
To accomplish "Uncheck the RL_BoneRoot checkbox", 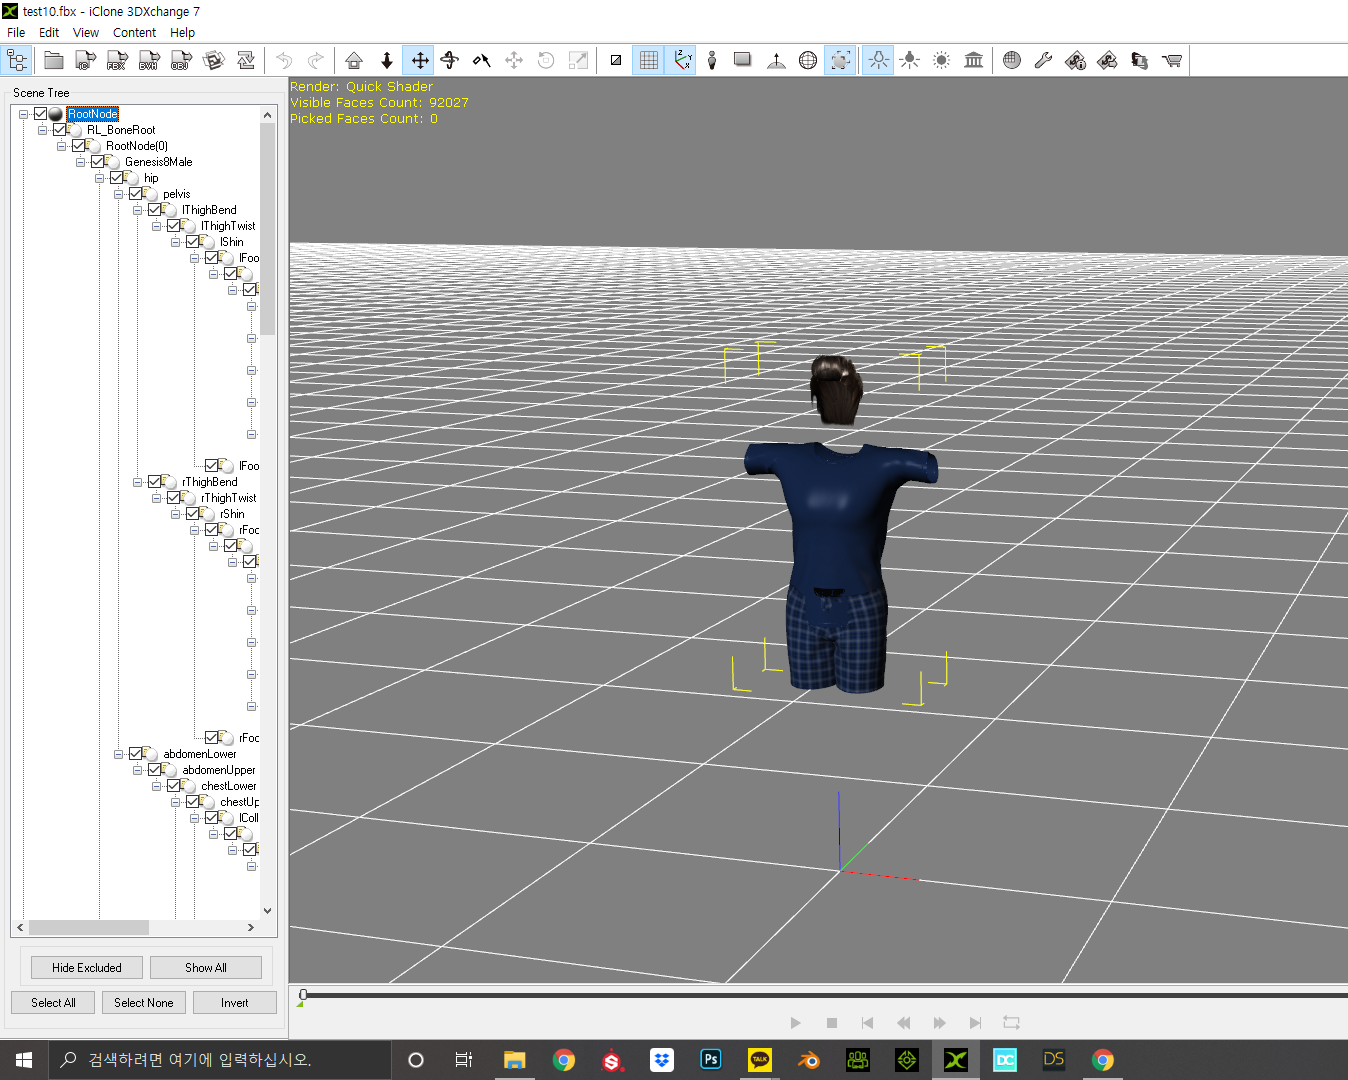I will (60, 130).
